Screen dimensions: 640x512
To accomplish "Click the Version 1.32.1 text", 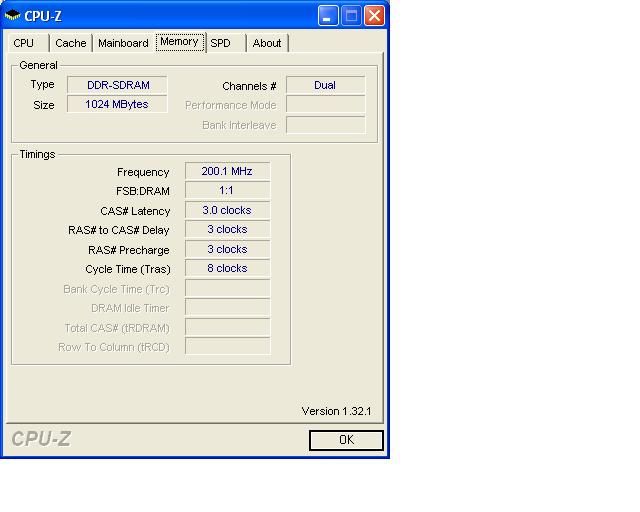I will click(x=336, y=411).
